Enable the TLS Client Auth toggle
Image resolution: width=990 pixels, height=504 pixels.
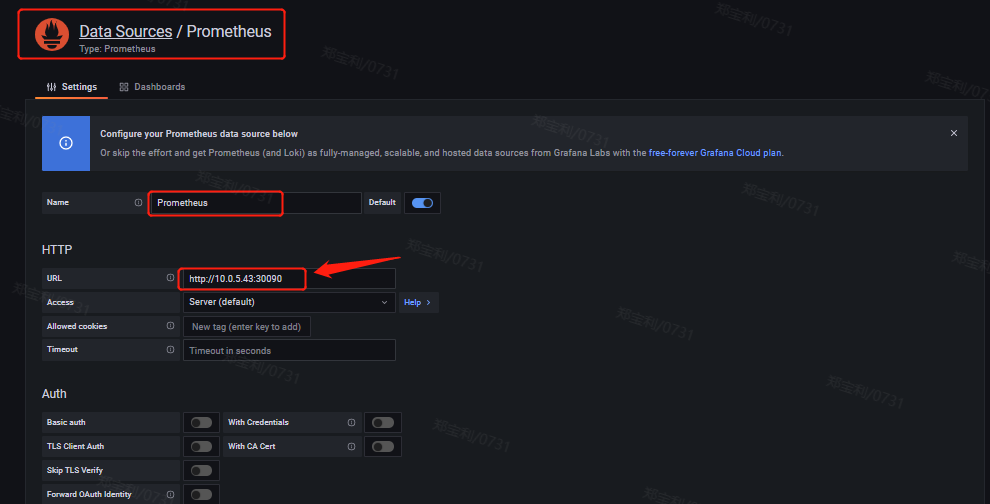(201, 447)
